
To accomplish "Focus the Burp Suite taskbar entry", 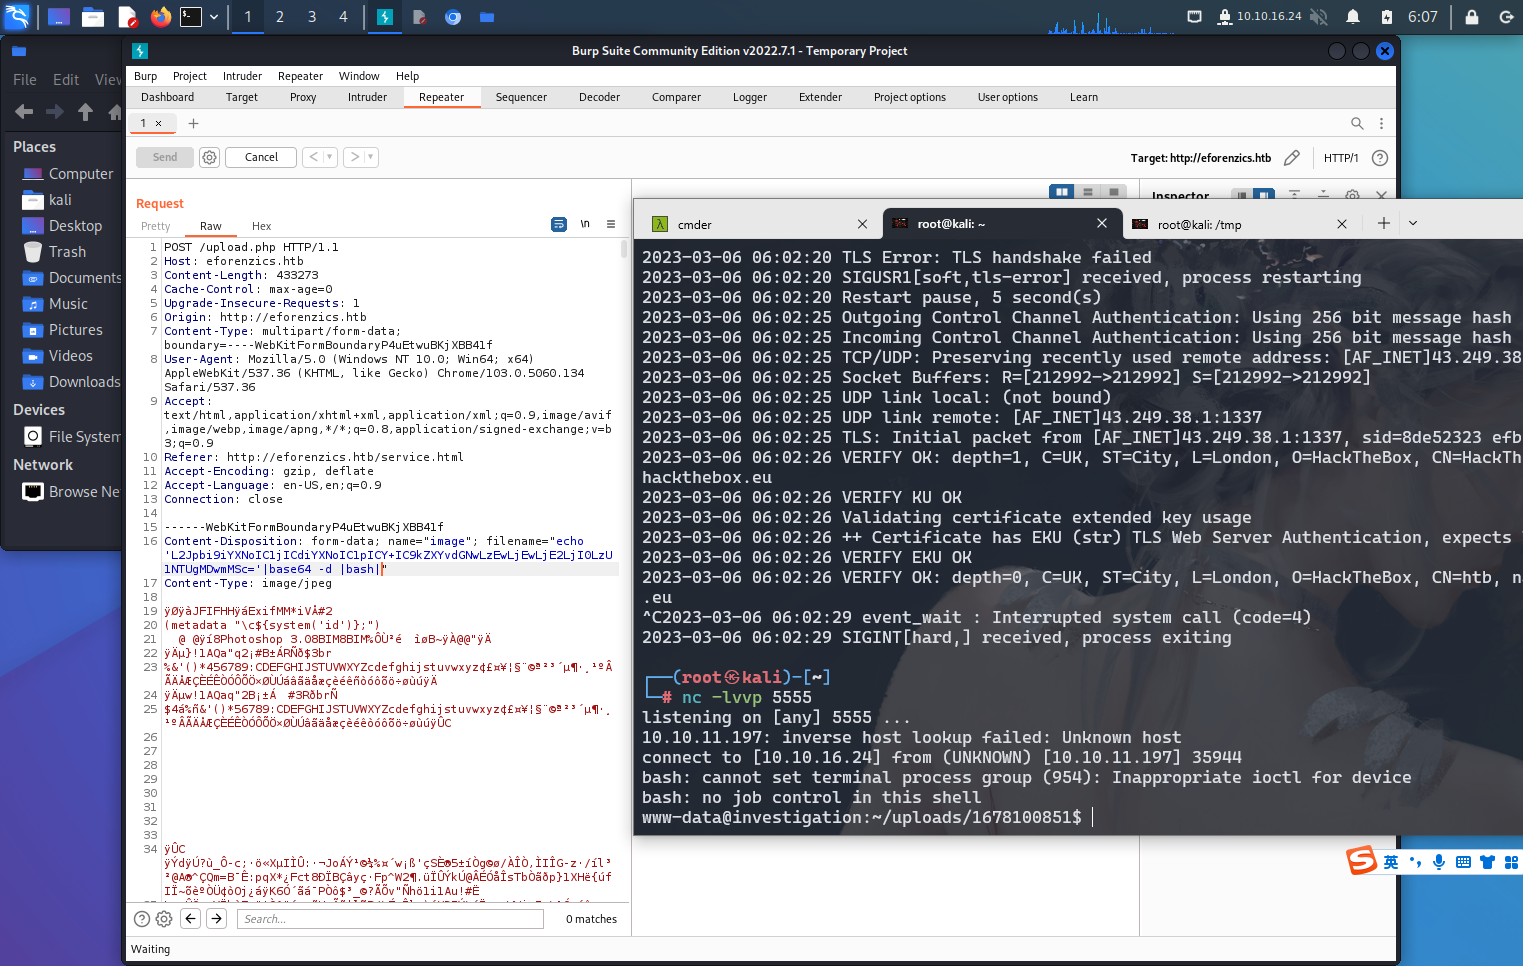I will [x=385, y=17].
